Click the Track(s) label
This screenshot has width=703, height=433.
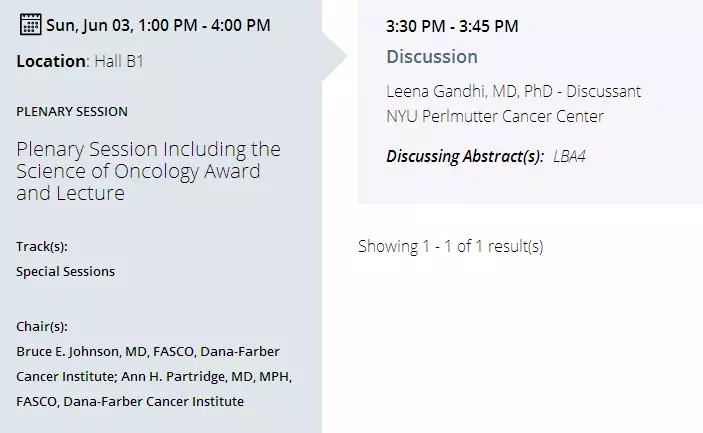tap(42, 247)
